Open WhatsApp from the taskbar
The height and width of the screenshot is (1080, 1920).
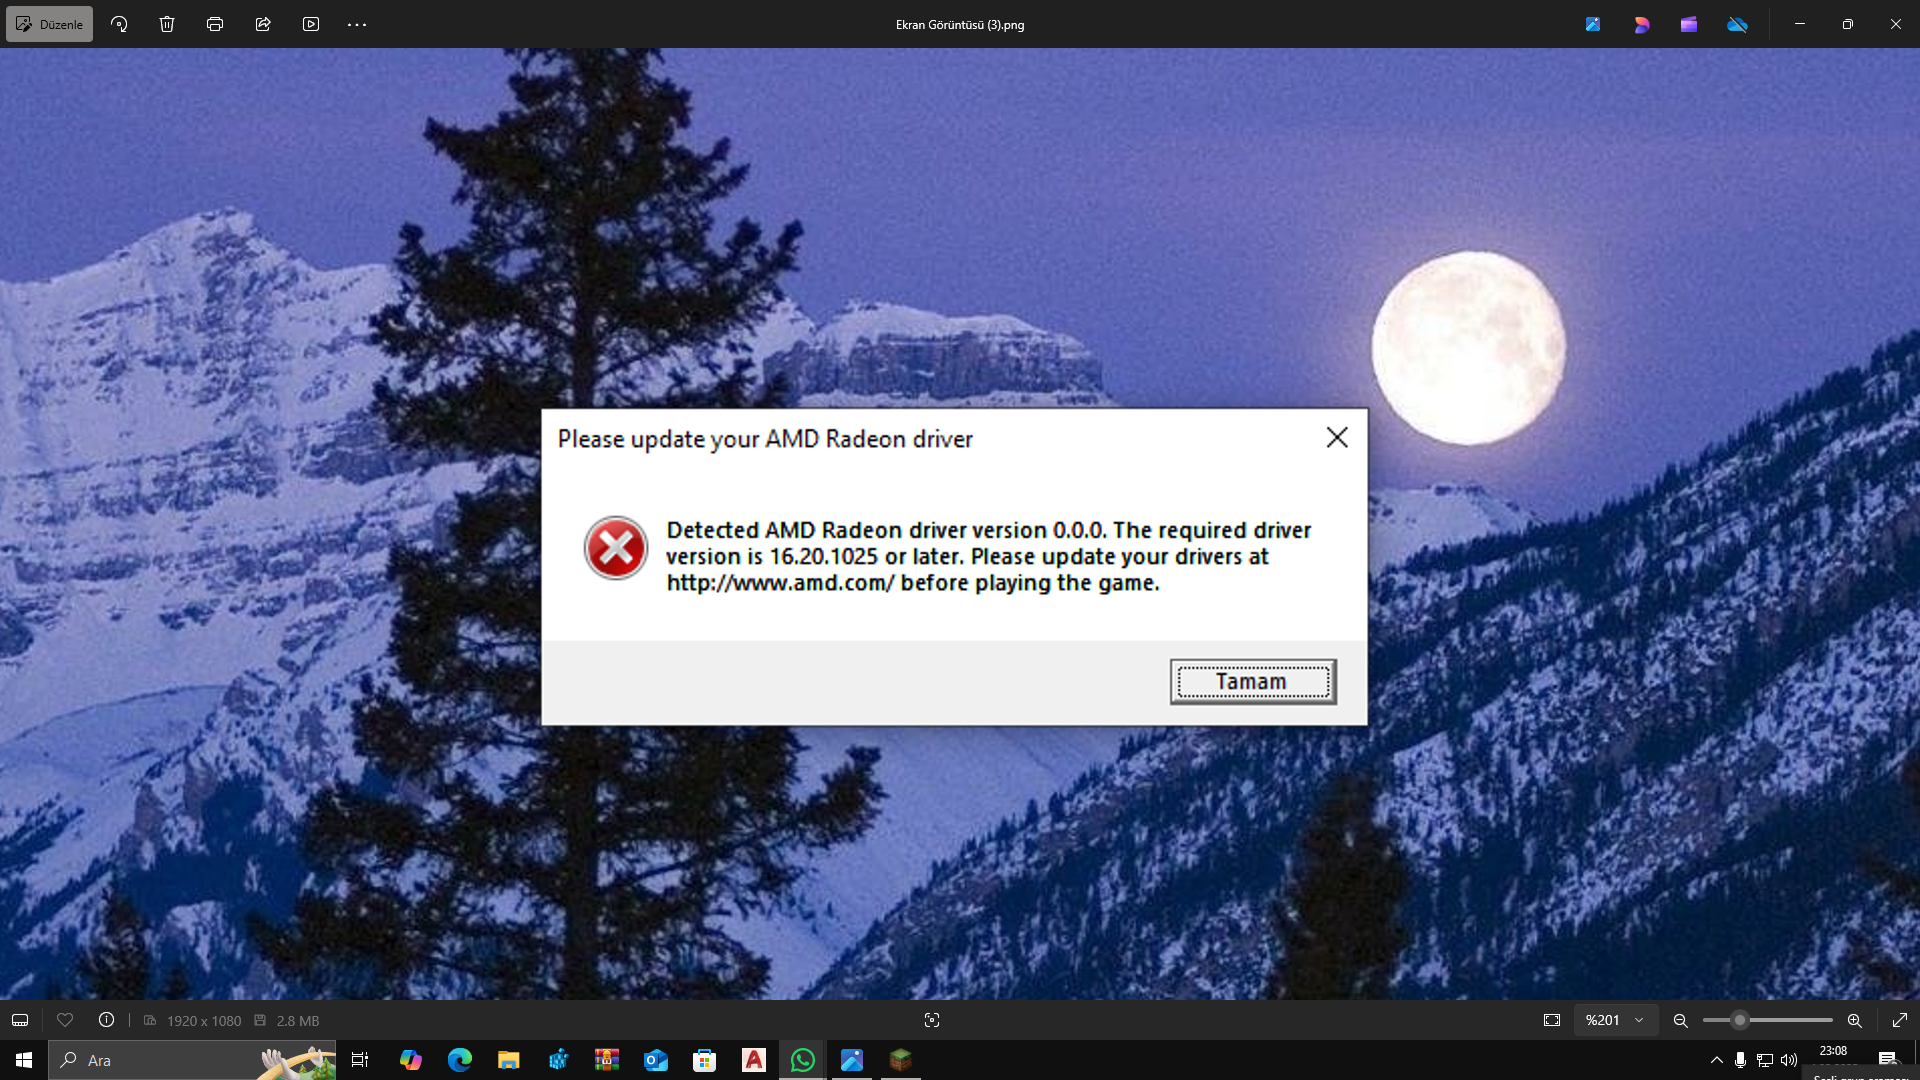[x=803, y=1060]
